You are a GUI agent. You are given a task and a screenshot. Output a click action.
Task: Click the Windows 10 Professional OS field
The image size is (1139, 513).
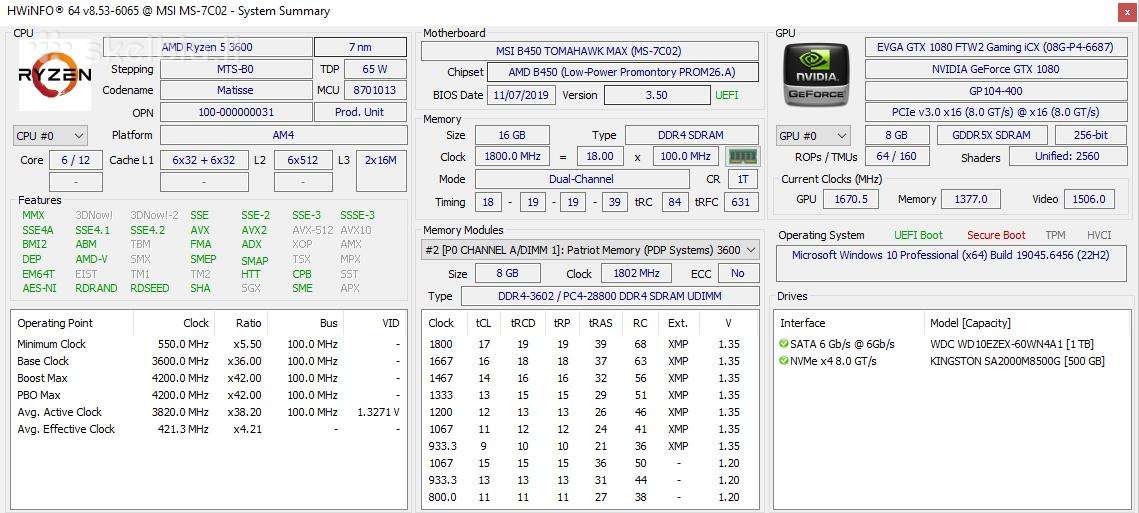click(x=954, y=263)
